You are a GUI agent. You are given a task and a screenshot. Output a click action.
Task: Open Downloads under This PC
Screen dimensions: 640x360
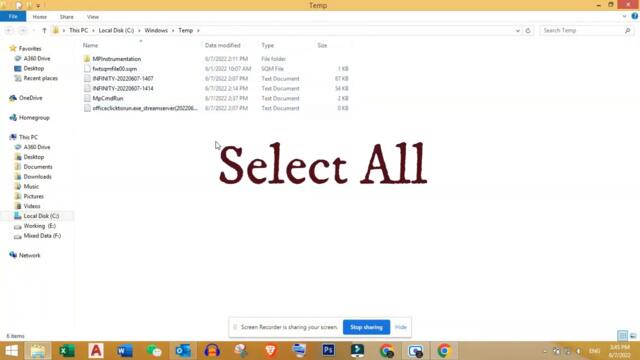click(x=37, y=176)
